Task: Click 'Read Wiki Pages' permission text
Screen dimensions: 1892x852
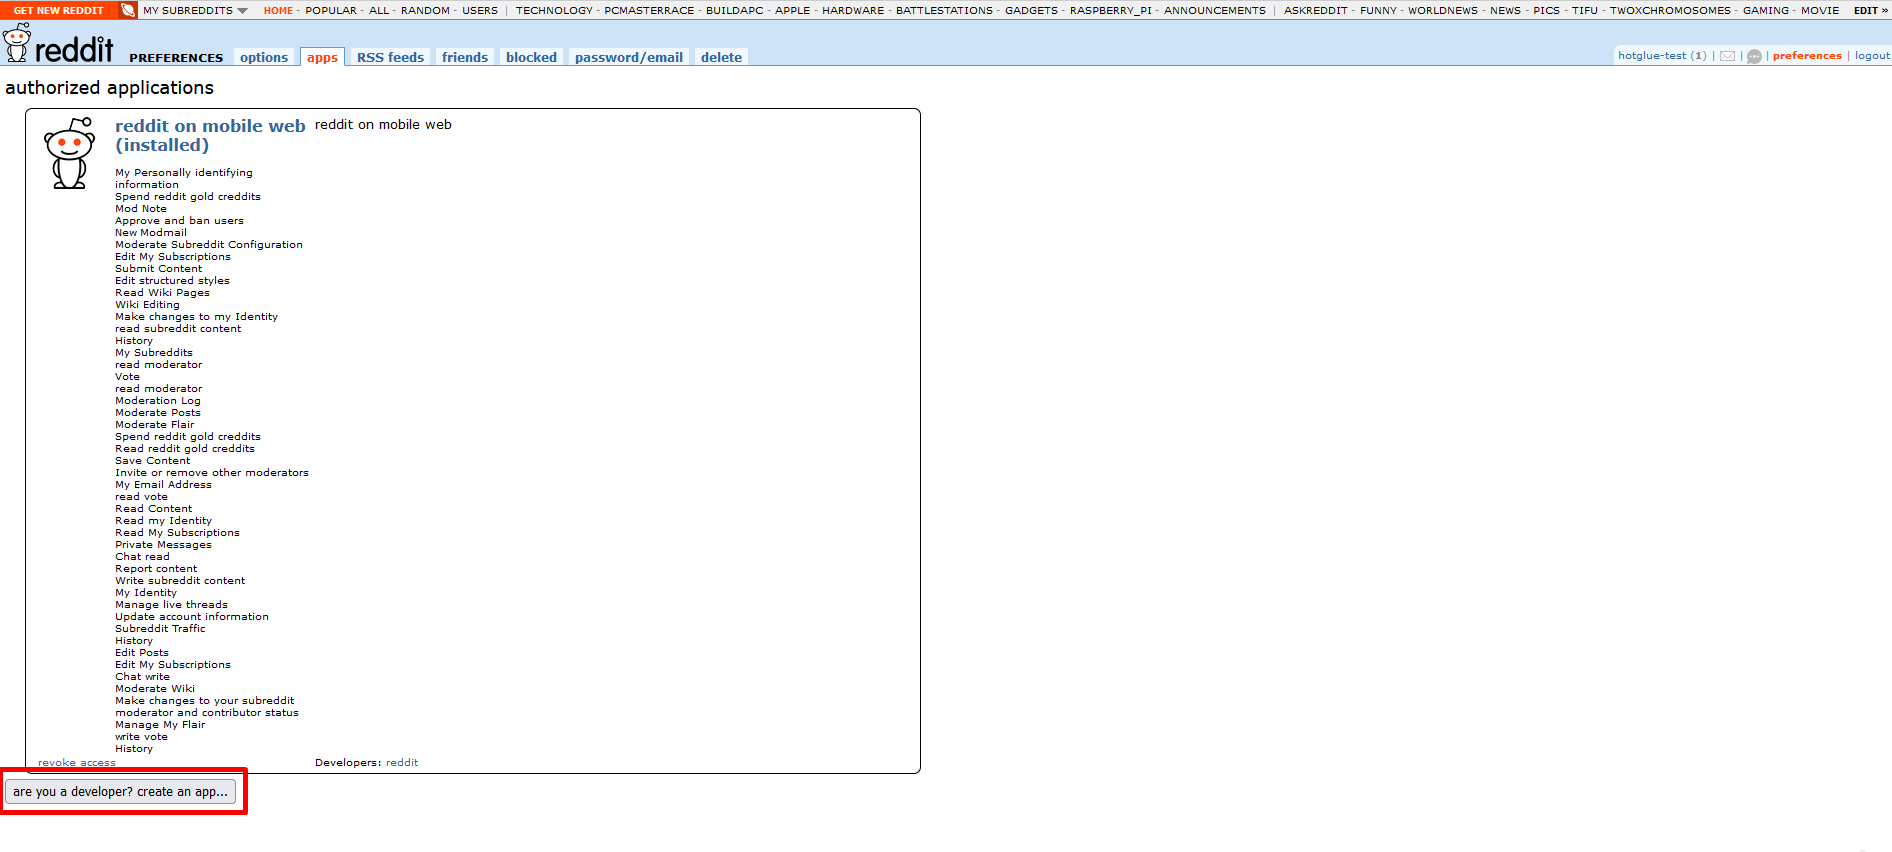Action: (x=162, y=293)
